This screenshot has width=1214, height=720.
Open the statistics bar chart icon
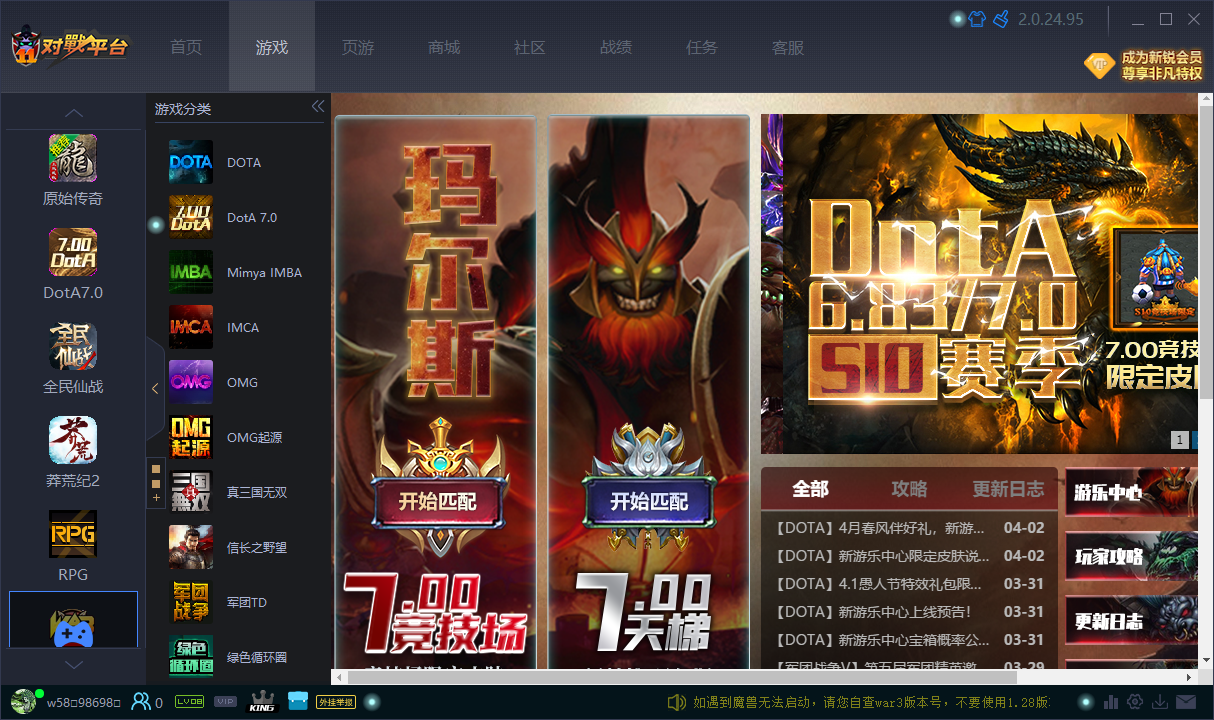pyautogui.click(x=1112, y=702)
